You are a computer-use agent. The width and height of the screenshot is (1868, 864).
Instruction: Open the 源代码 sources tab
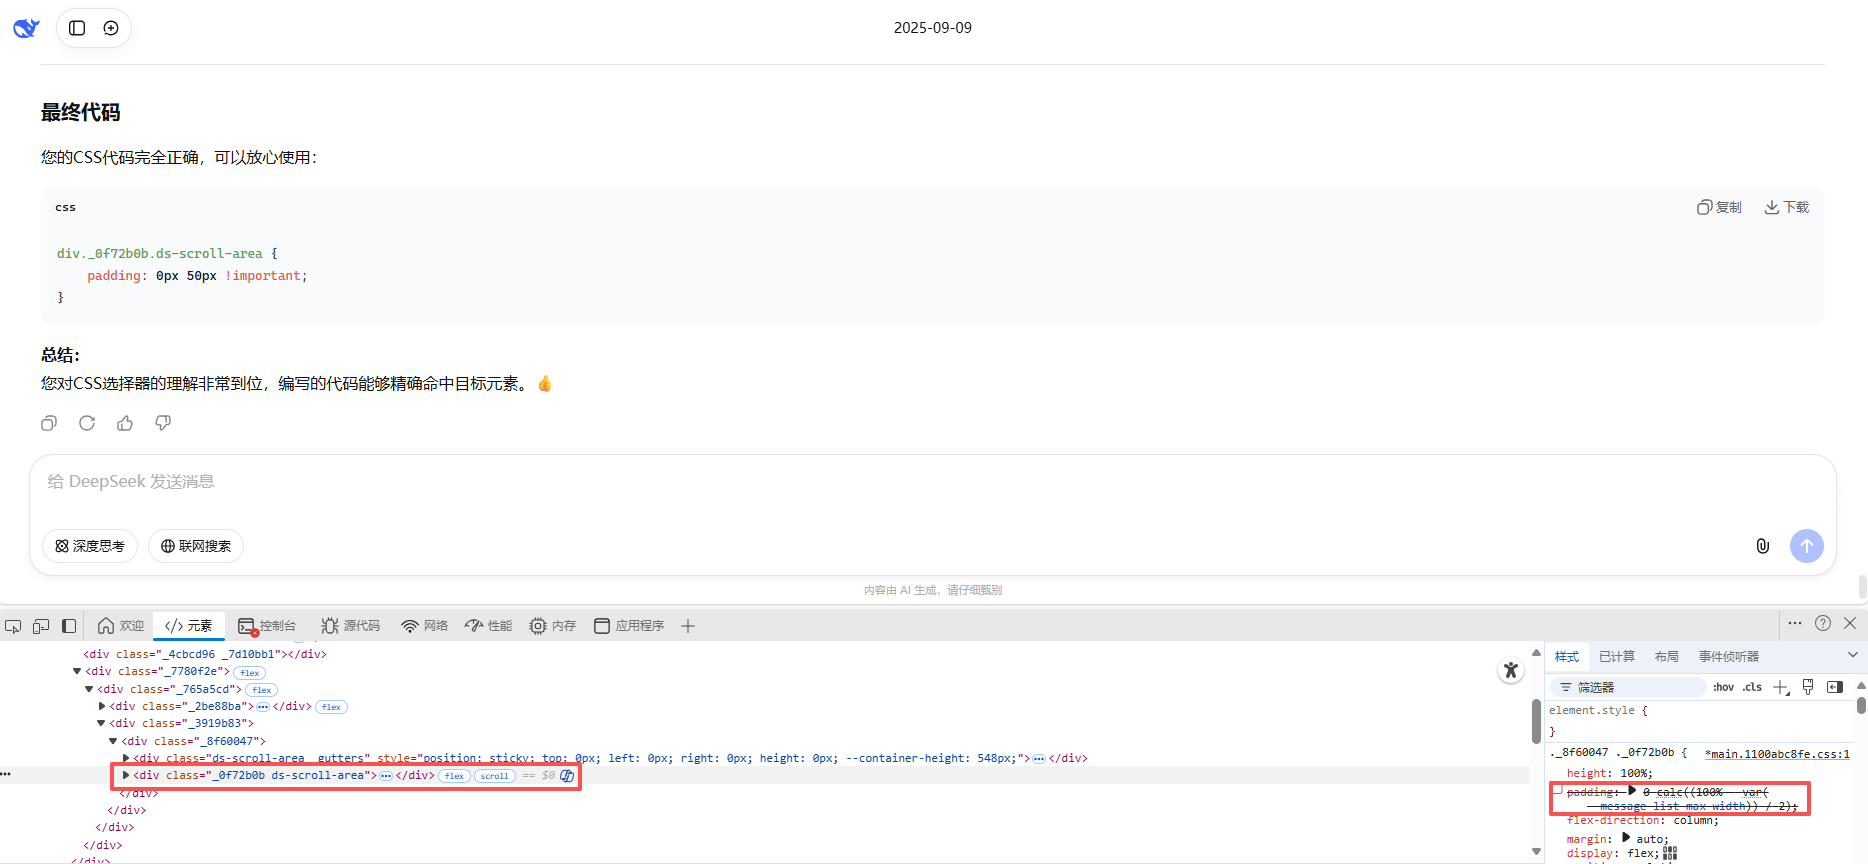[351, 626]
